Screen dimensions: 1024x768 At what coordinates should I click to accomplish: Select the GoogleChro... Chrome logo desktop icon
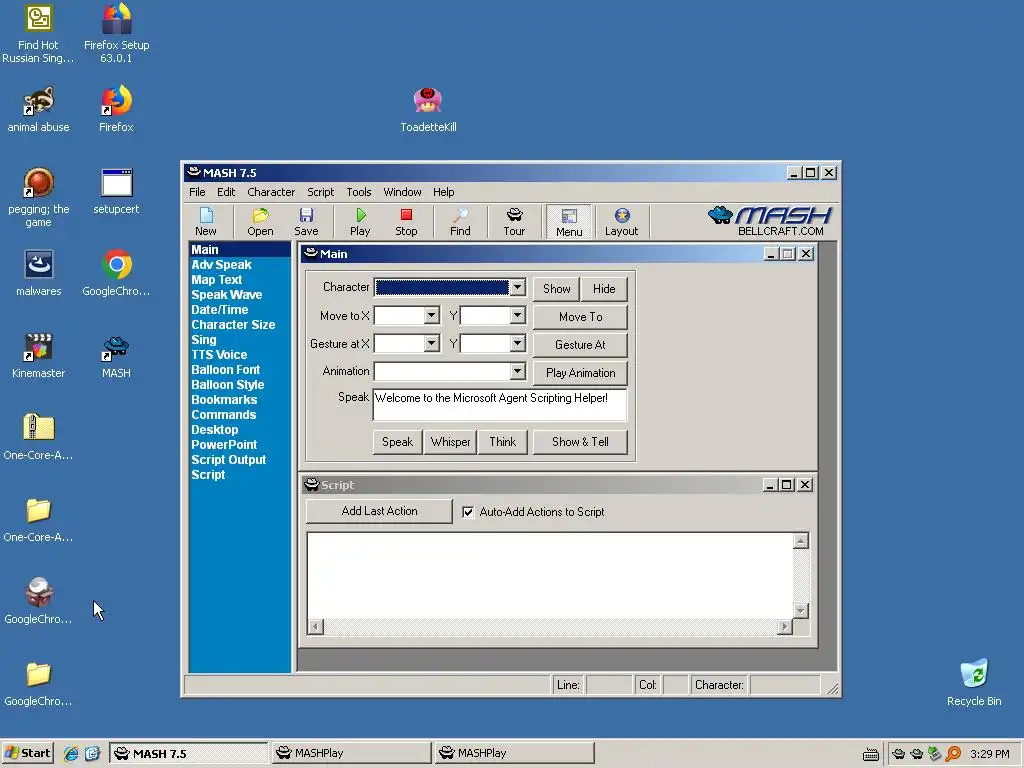tap(116, 273)
